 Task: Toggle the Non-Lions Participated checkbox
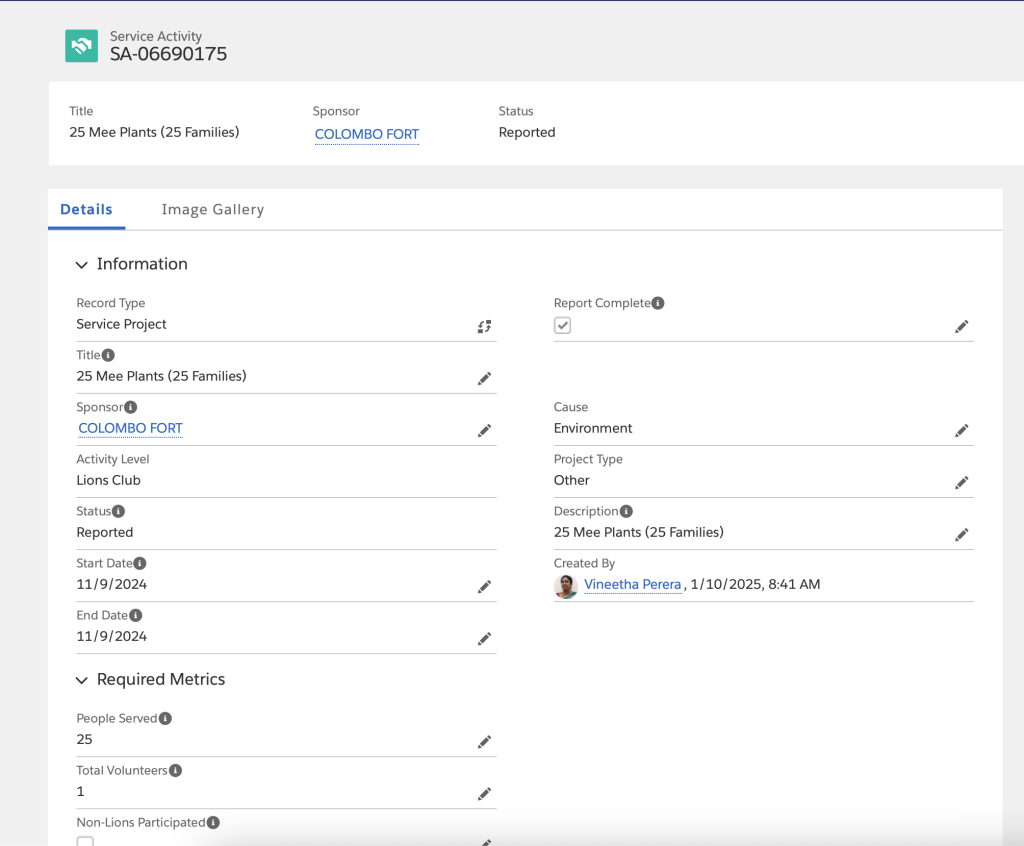pos(85,841)
